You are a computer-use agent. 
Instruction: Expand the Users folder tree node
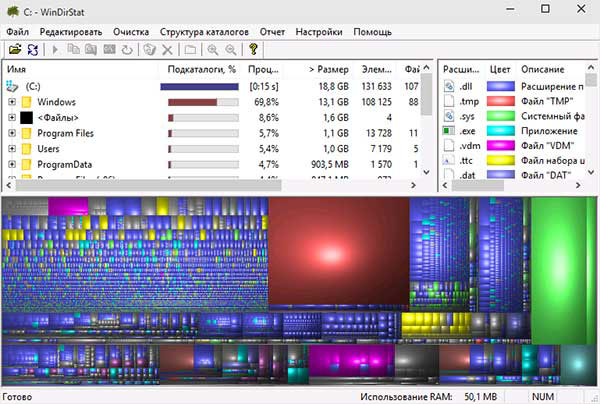pos(11,148)
